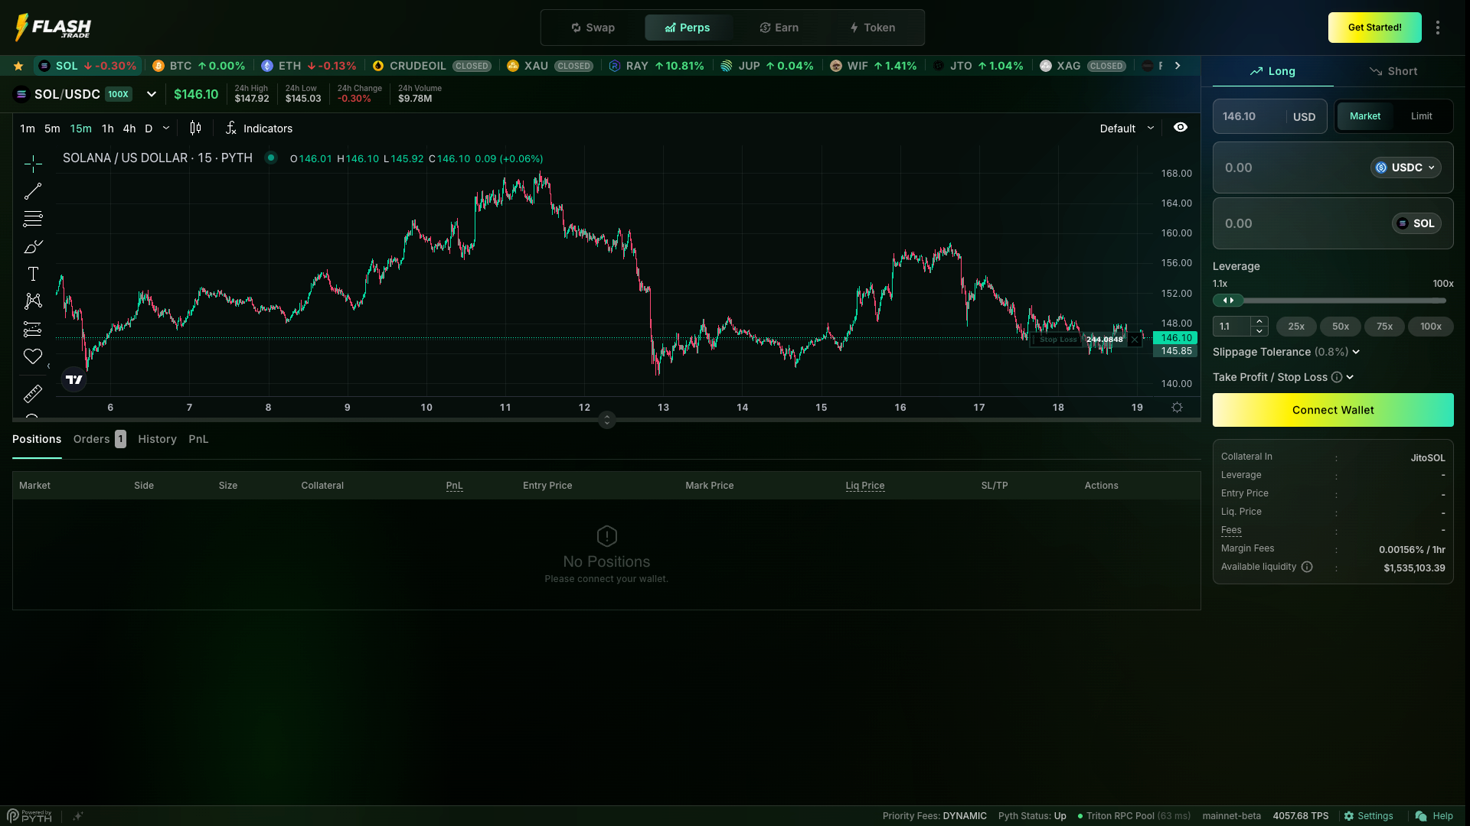
Task: Click the Connect Wallet button
Action: point(1332,410)
